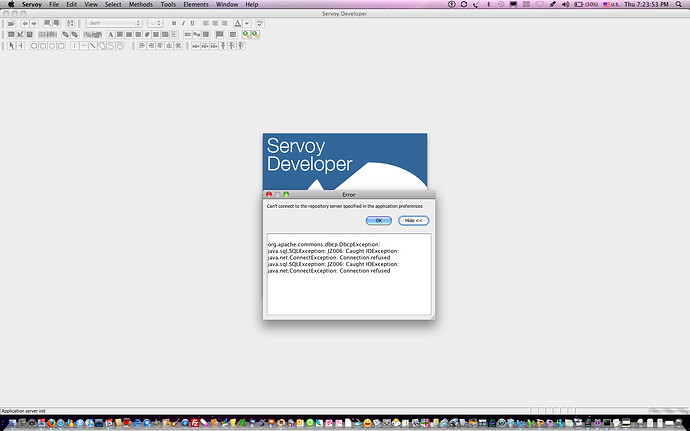
Task: Select the polygon shape tool
Action: 102,45
